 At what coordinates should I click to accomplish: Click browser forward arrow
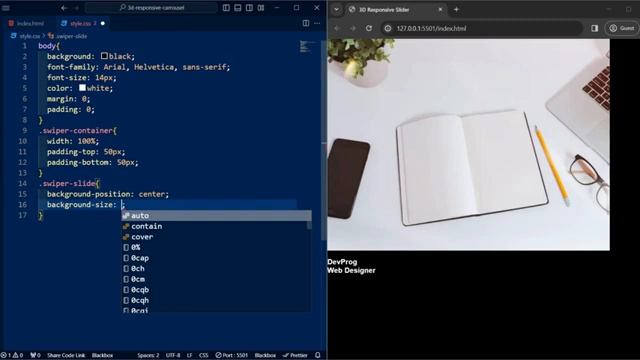point(353,28)
